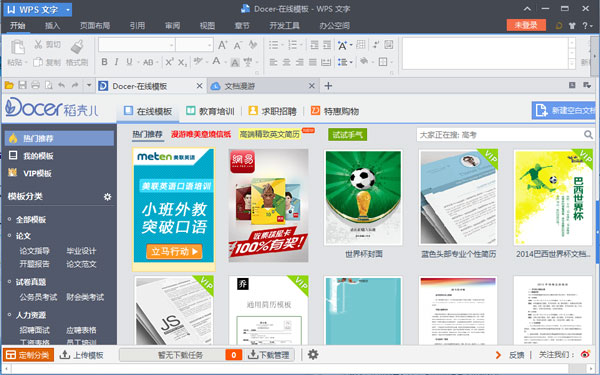Add a new tab with plus icon
The image size is (600, 375).
[x=328, y=86]
